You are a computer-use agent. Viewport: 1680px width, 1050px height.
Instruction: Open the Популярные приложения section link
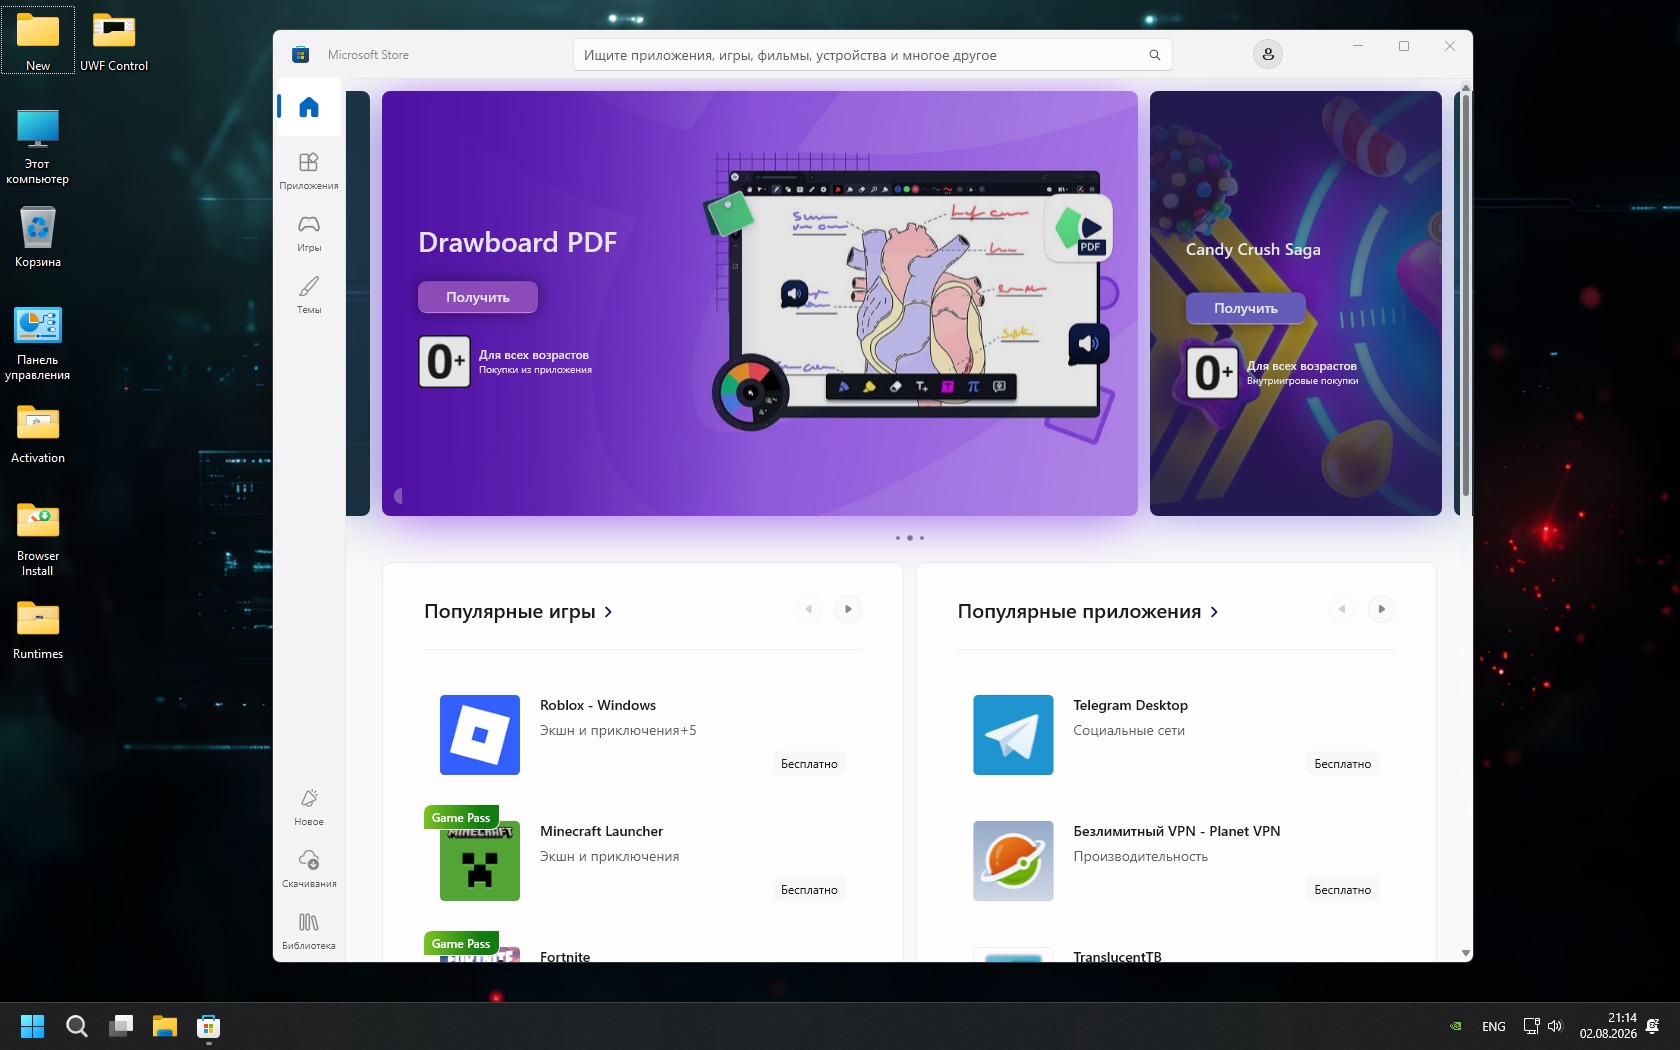[x=1088, y=611]
